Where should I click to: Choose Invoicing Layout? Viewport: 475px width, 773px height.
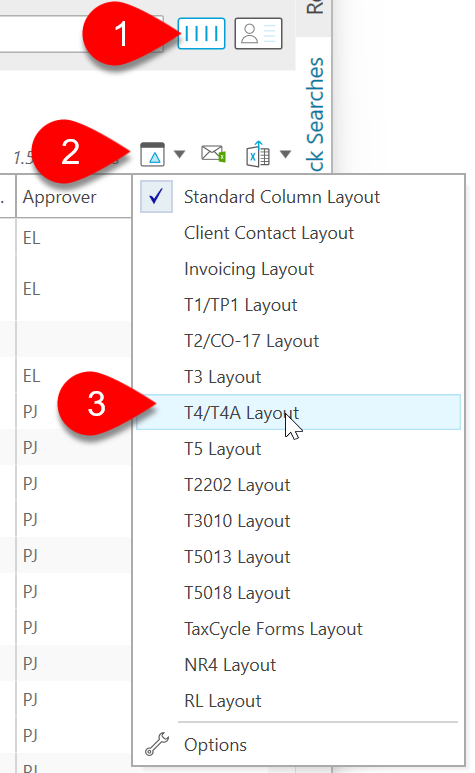[x=299, y=269]
